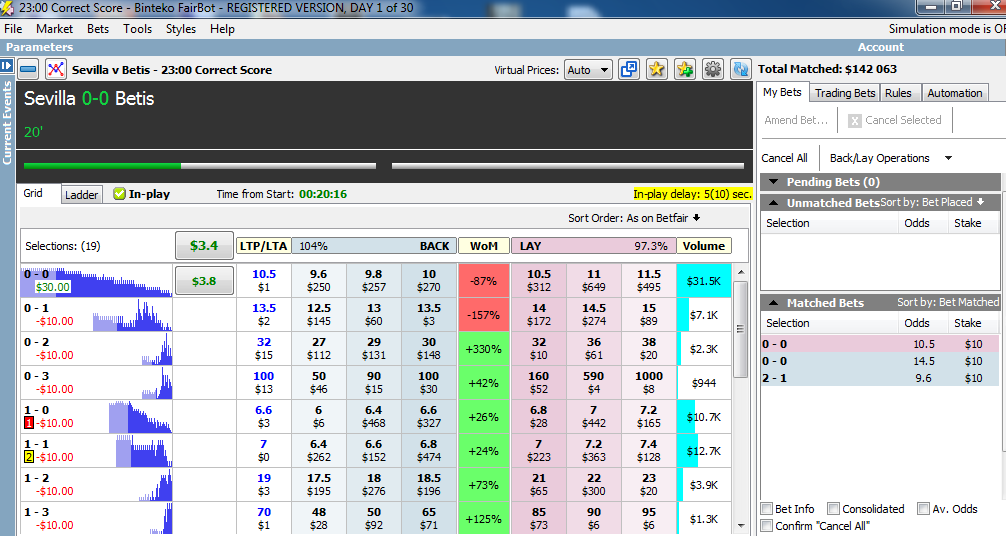Viewport: 1006px width, 536px height.
Task: Select matched bet 0 - 0 at 14.5
Action: [880, 361]
